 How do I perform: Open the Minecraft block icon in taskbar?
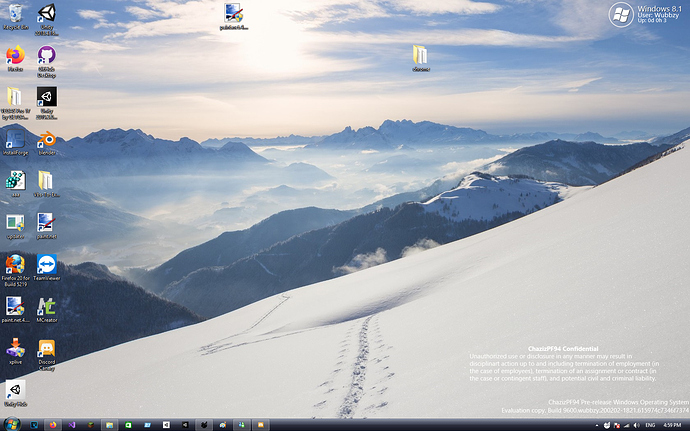point(91,425)
